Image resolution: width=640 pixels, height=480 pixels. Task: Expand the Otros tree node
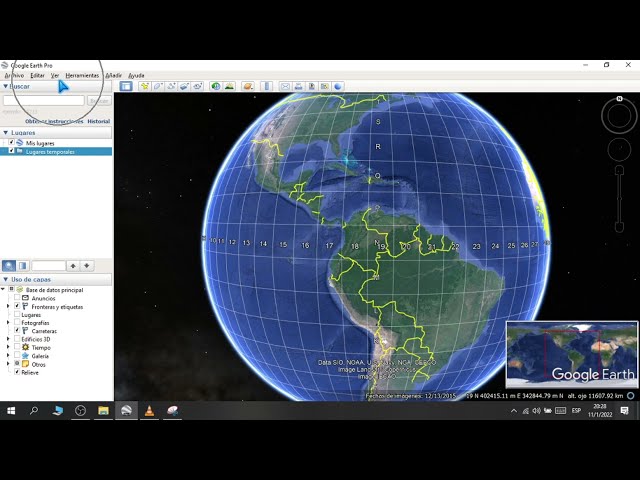8,364
